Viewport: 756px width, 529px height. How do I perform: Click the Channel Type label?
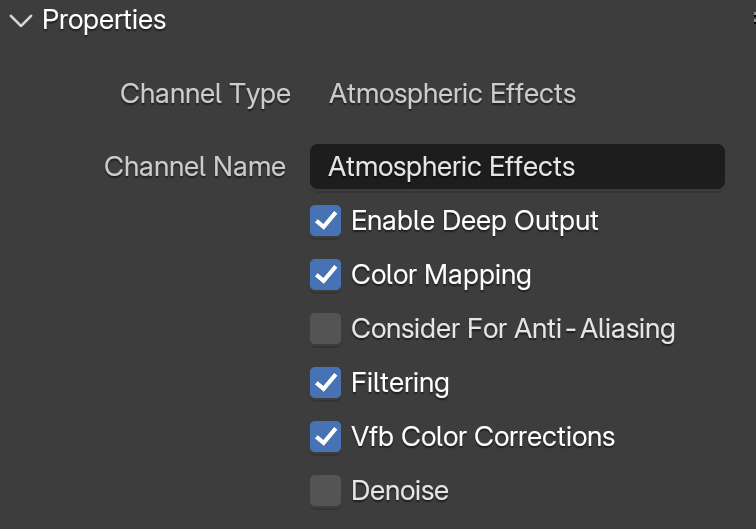point(205,94)
